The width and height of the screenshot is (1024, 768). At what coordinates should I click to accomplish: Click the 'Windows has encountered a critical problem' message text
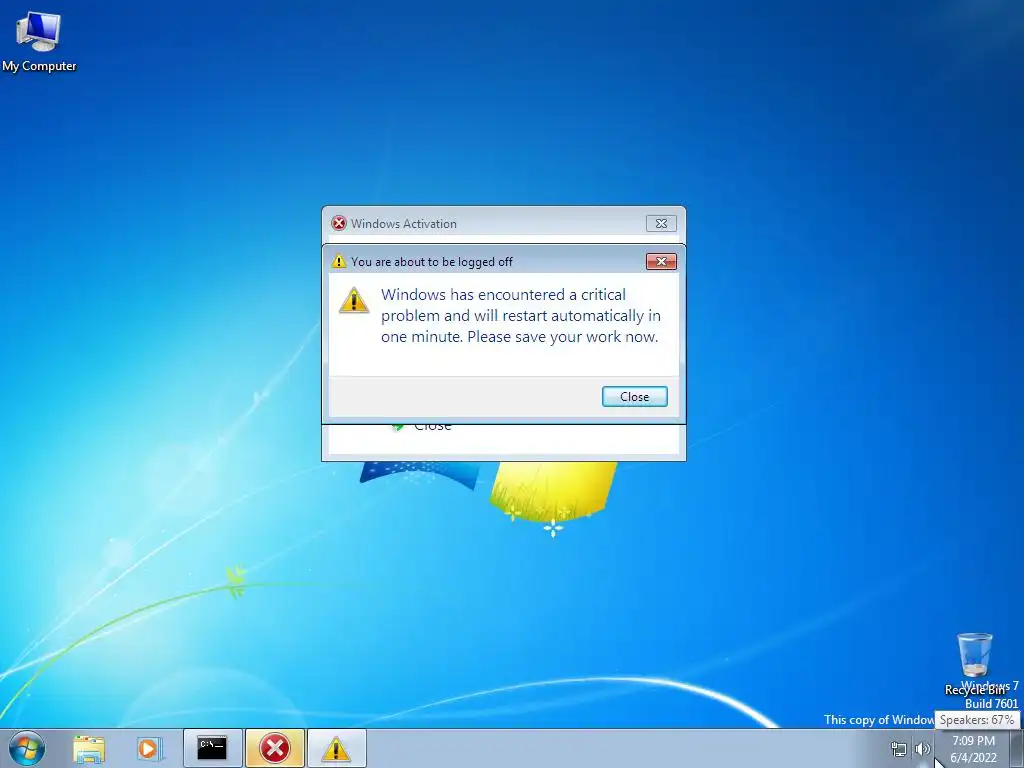(x=520, y=315)
